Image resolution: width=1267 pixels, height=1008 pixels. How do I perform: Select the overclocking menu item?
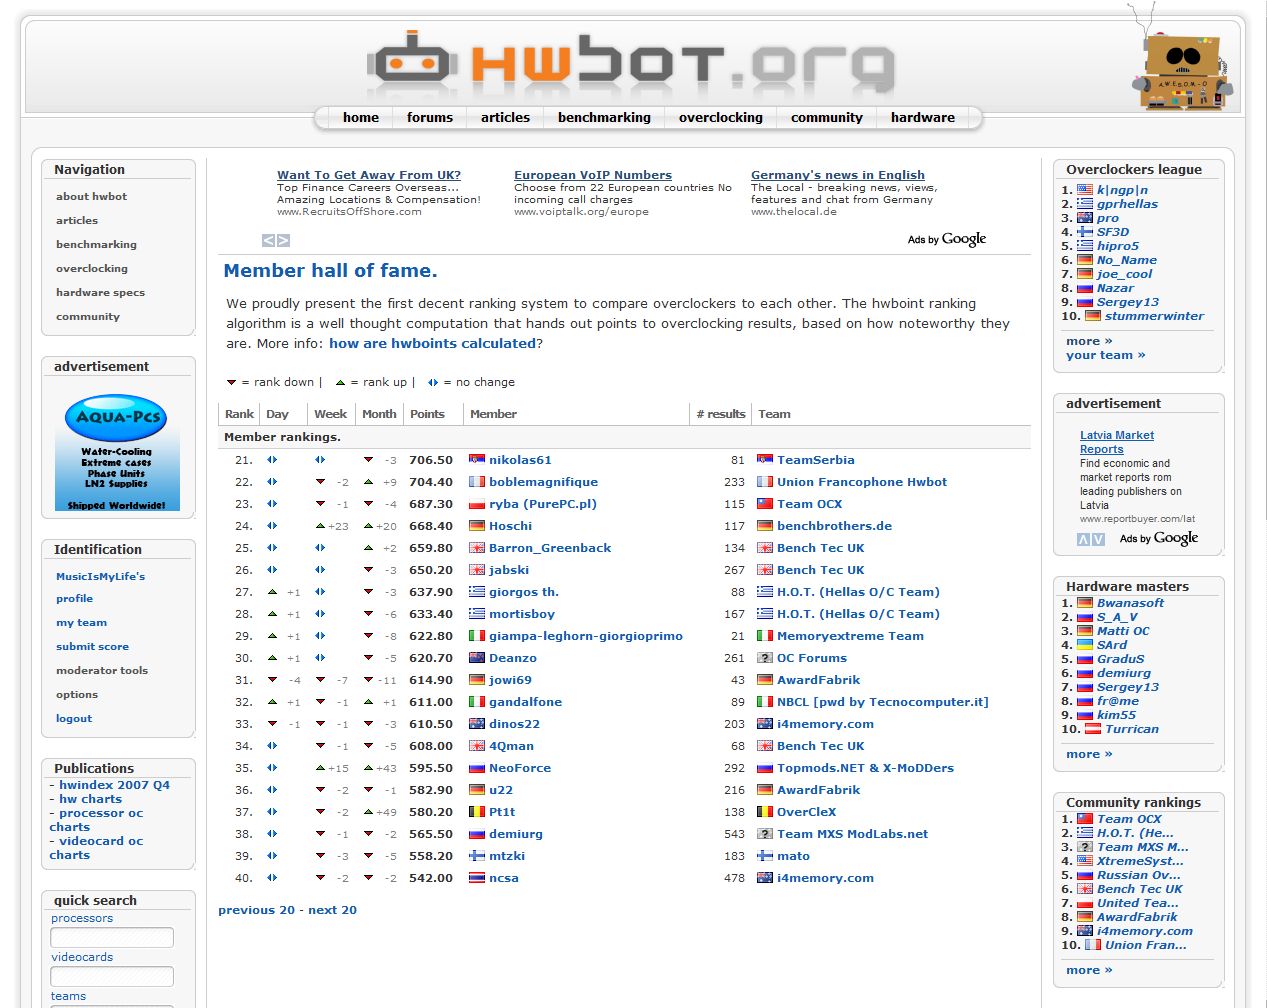(x=721, y=117)
